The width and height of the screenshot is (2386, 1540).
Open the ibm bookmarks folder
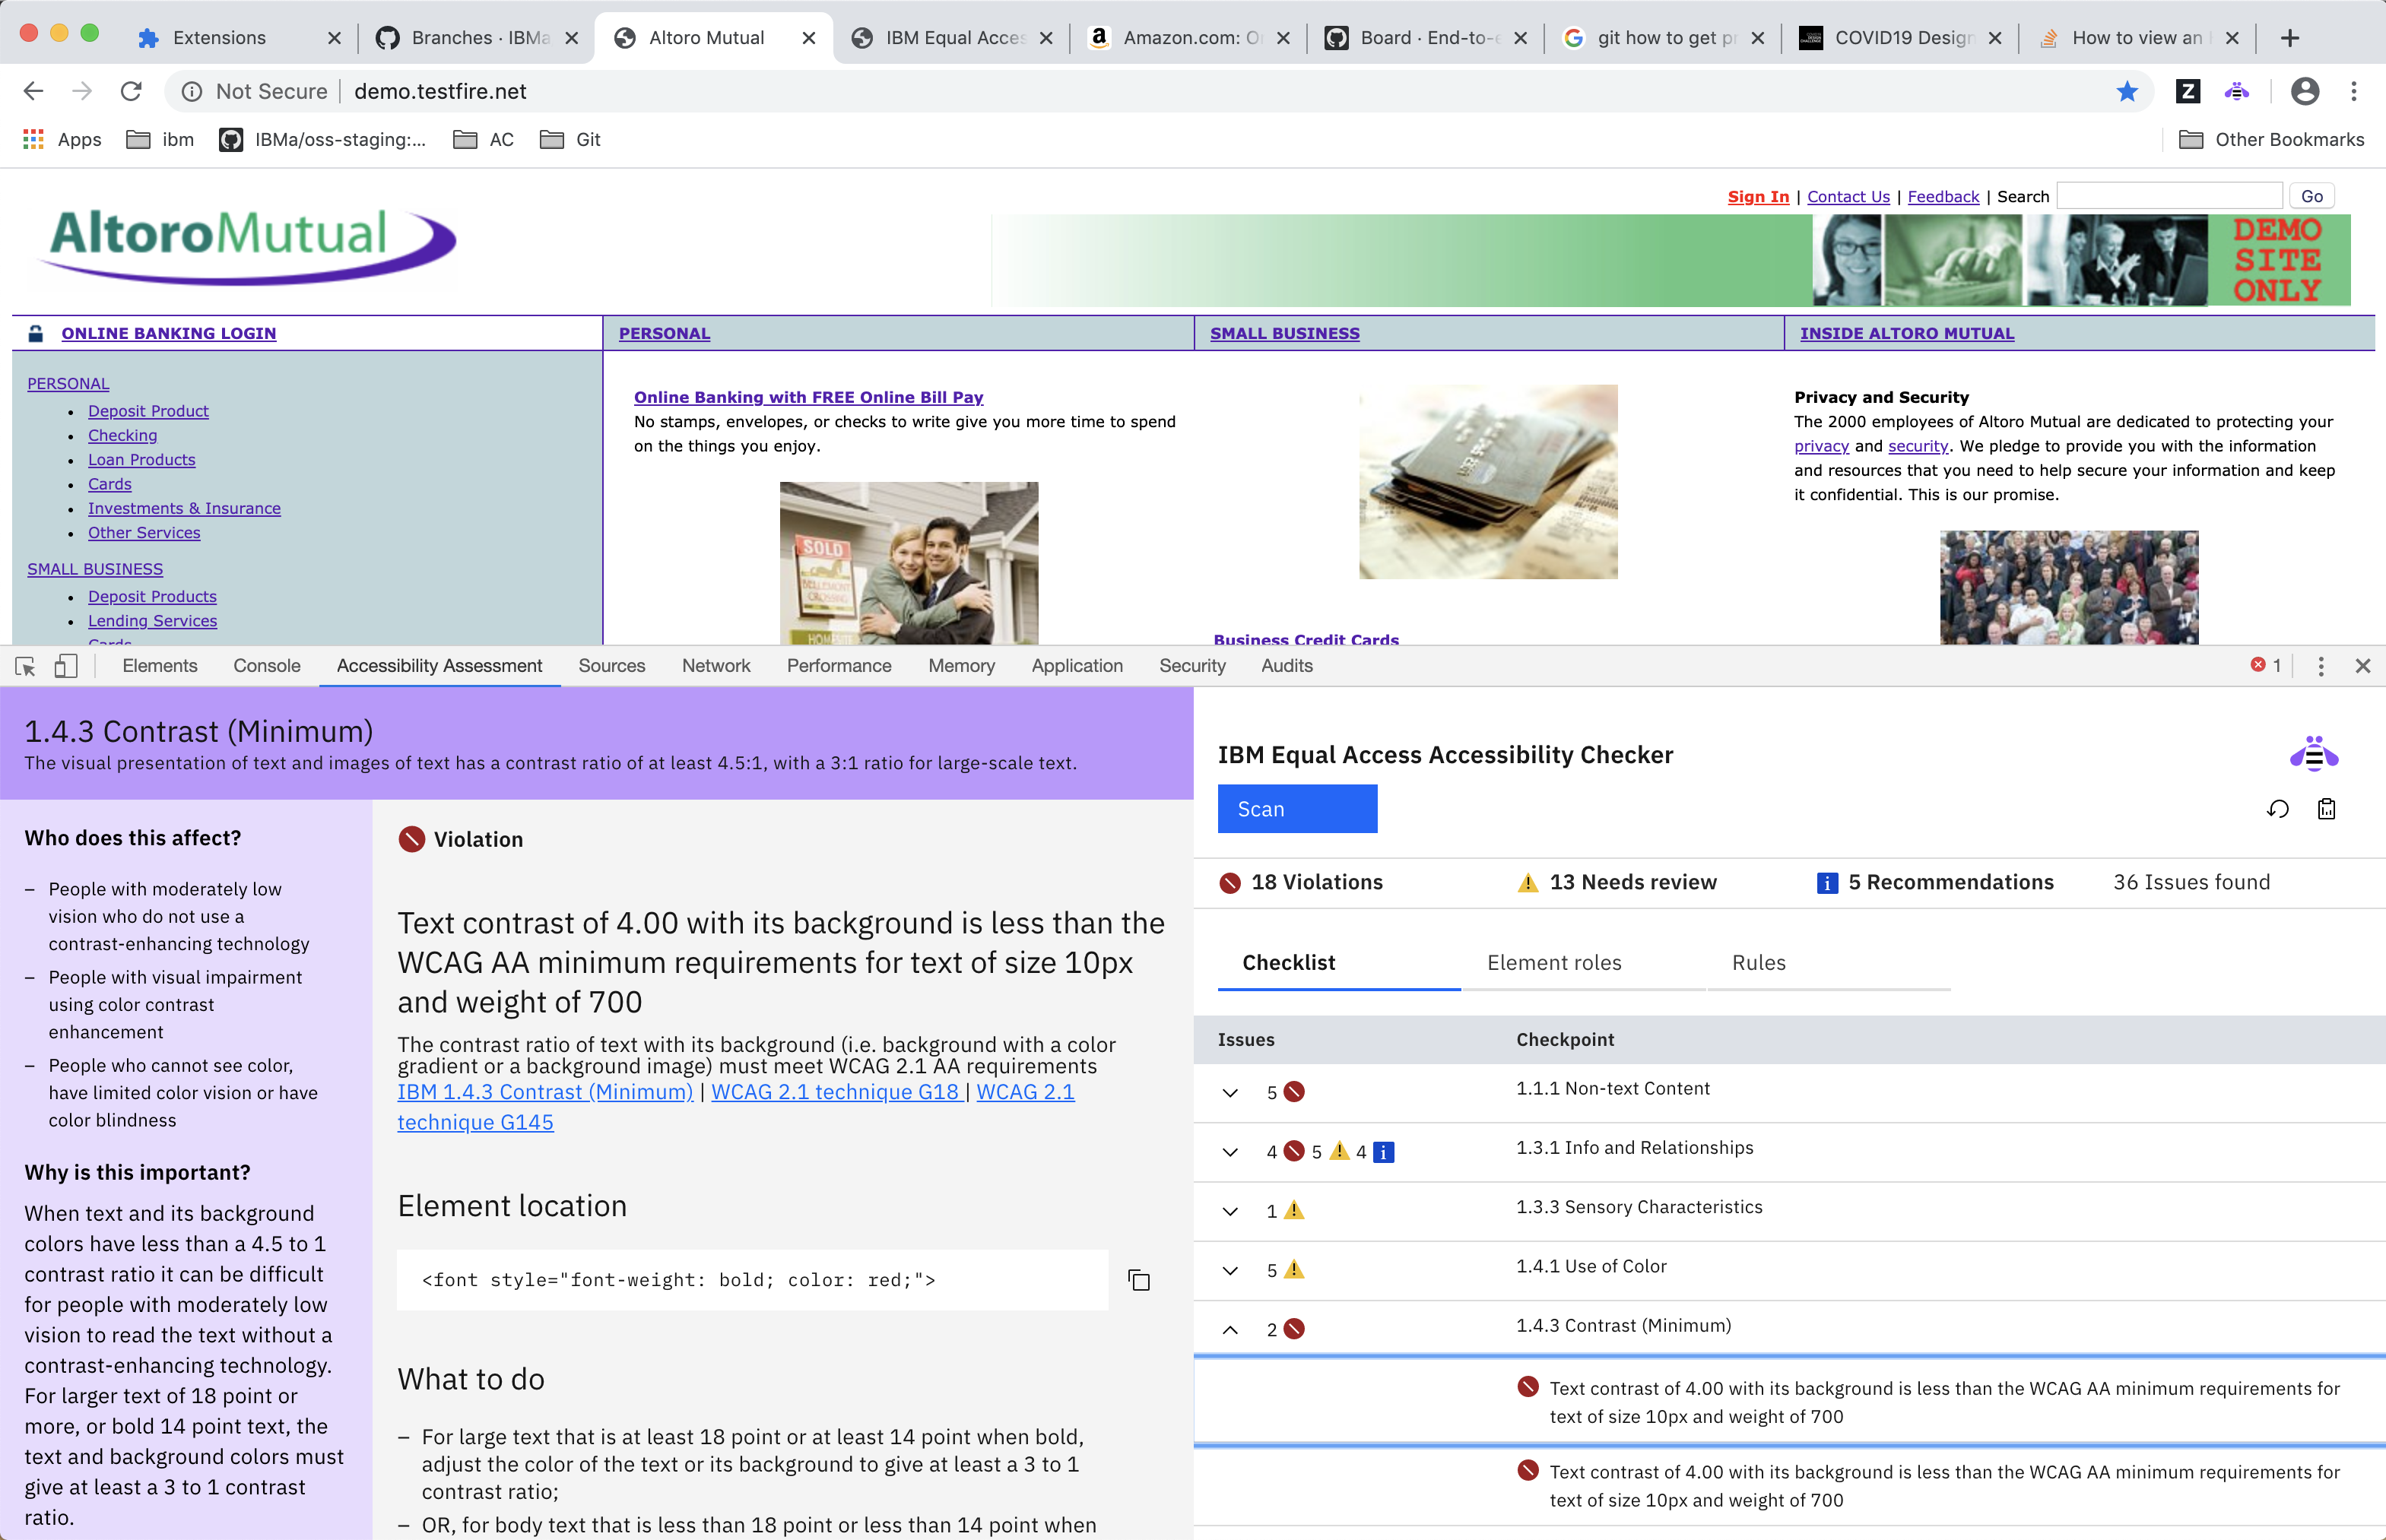[161, 139]
